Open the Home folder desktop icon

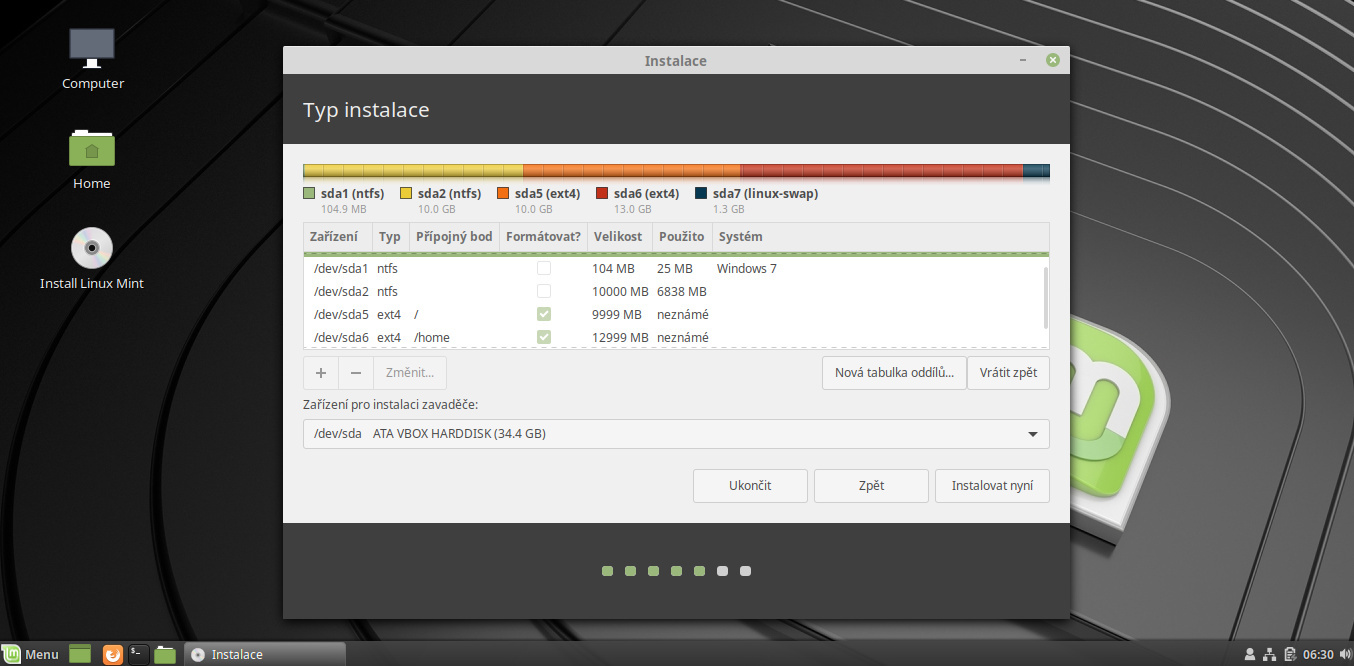92,159
